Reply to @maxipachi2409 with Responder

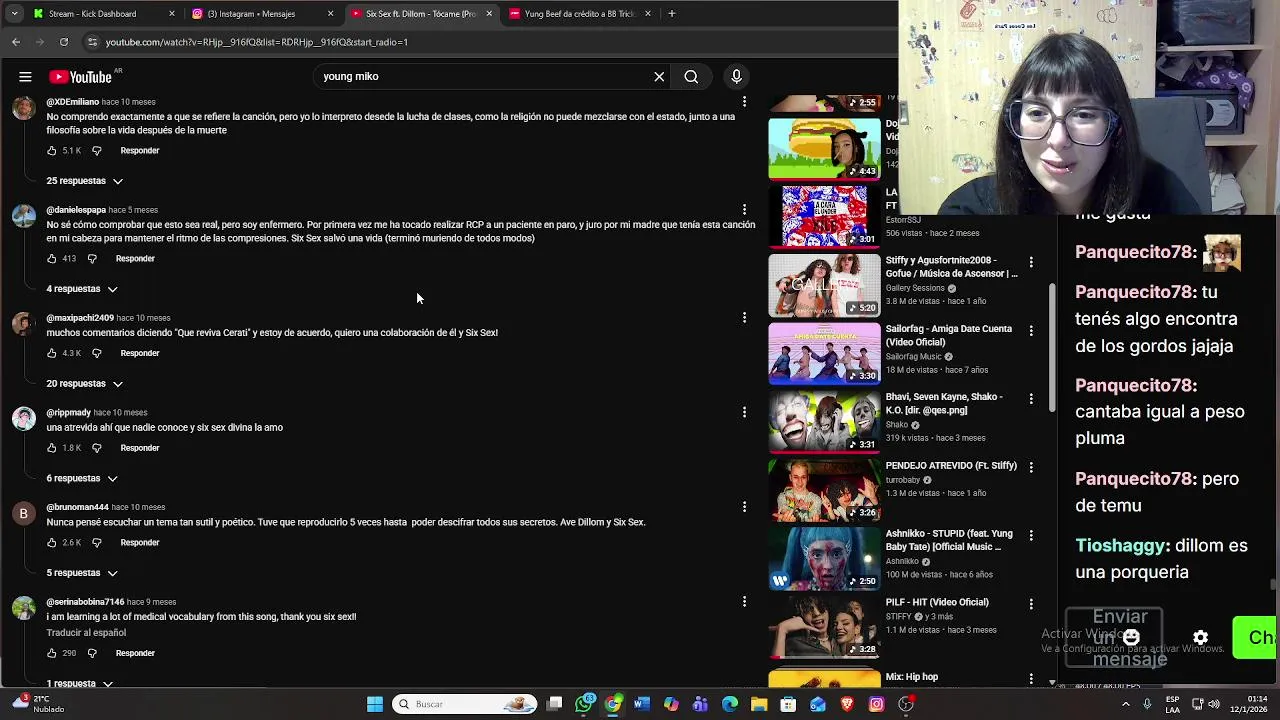(140, 353)
